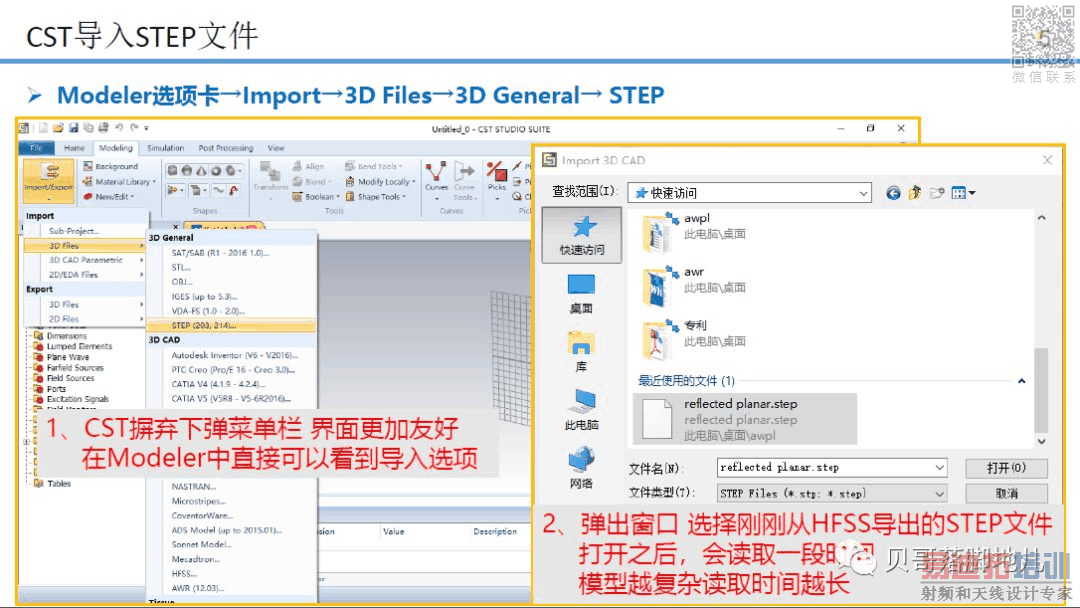Choose STL import entry
This screenshot has width=1080, height=608.
point(181,267)
